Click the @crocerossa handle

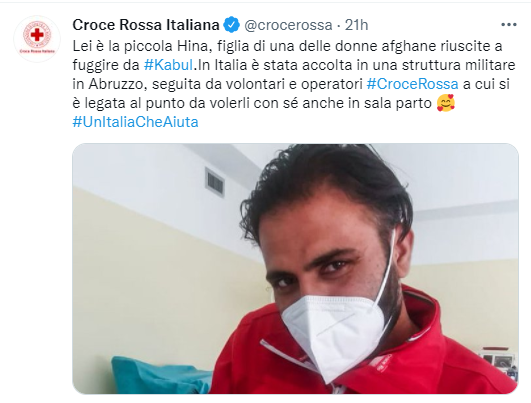pyautogui.click(x=288, y=25)
